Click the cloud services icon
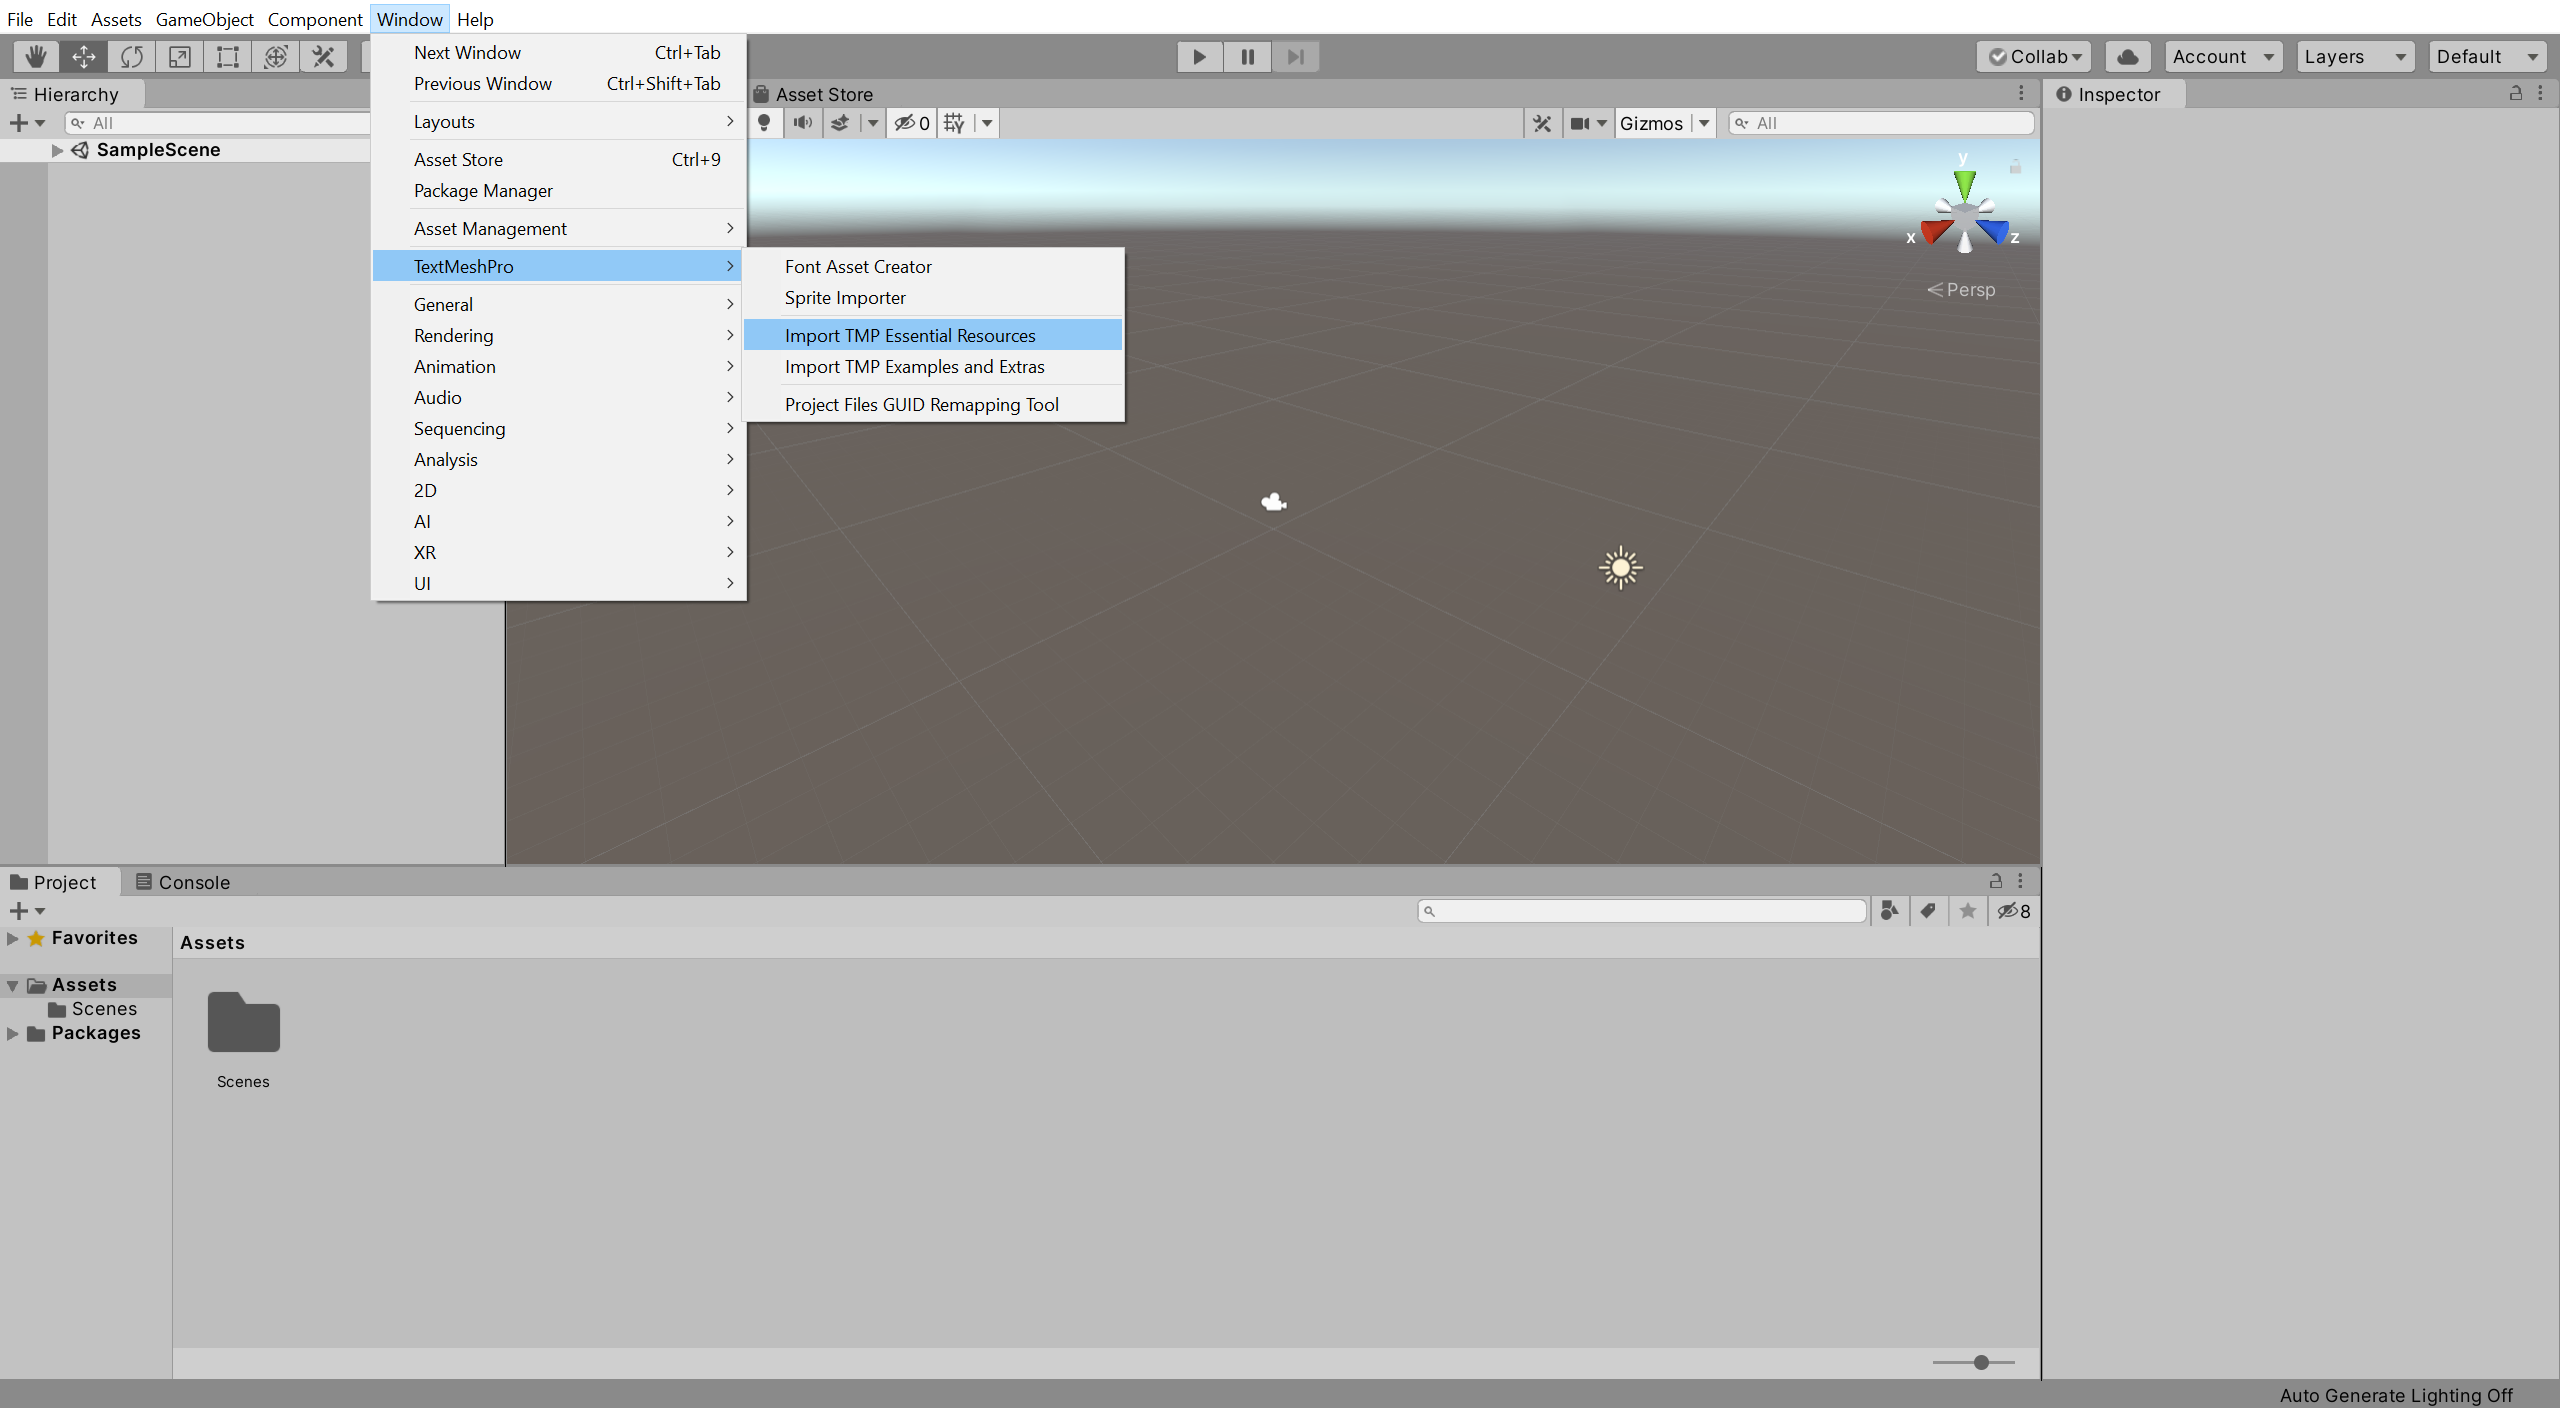 pyautogui.click(x=2128, y=57)
